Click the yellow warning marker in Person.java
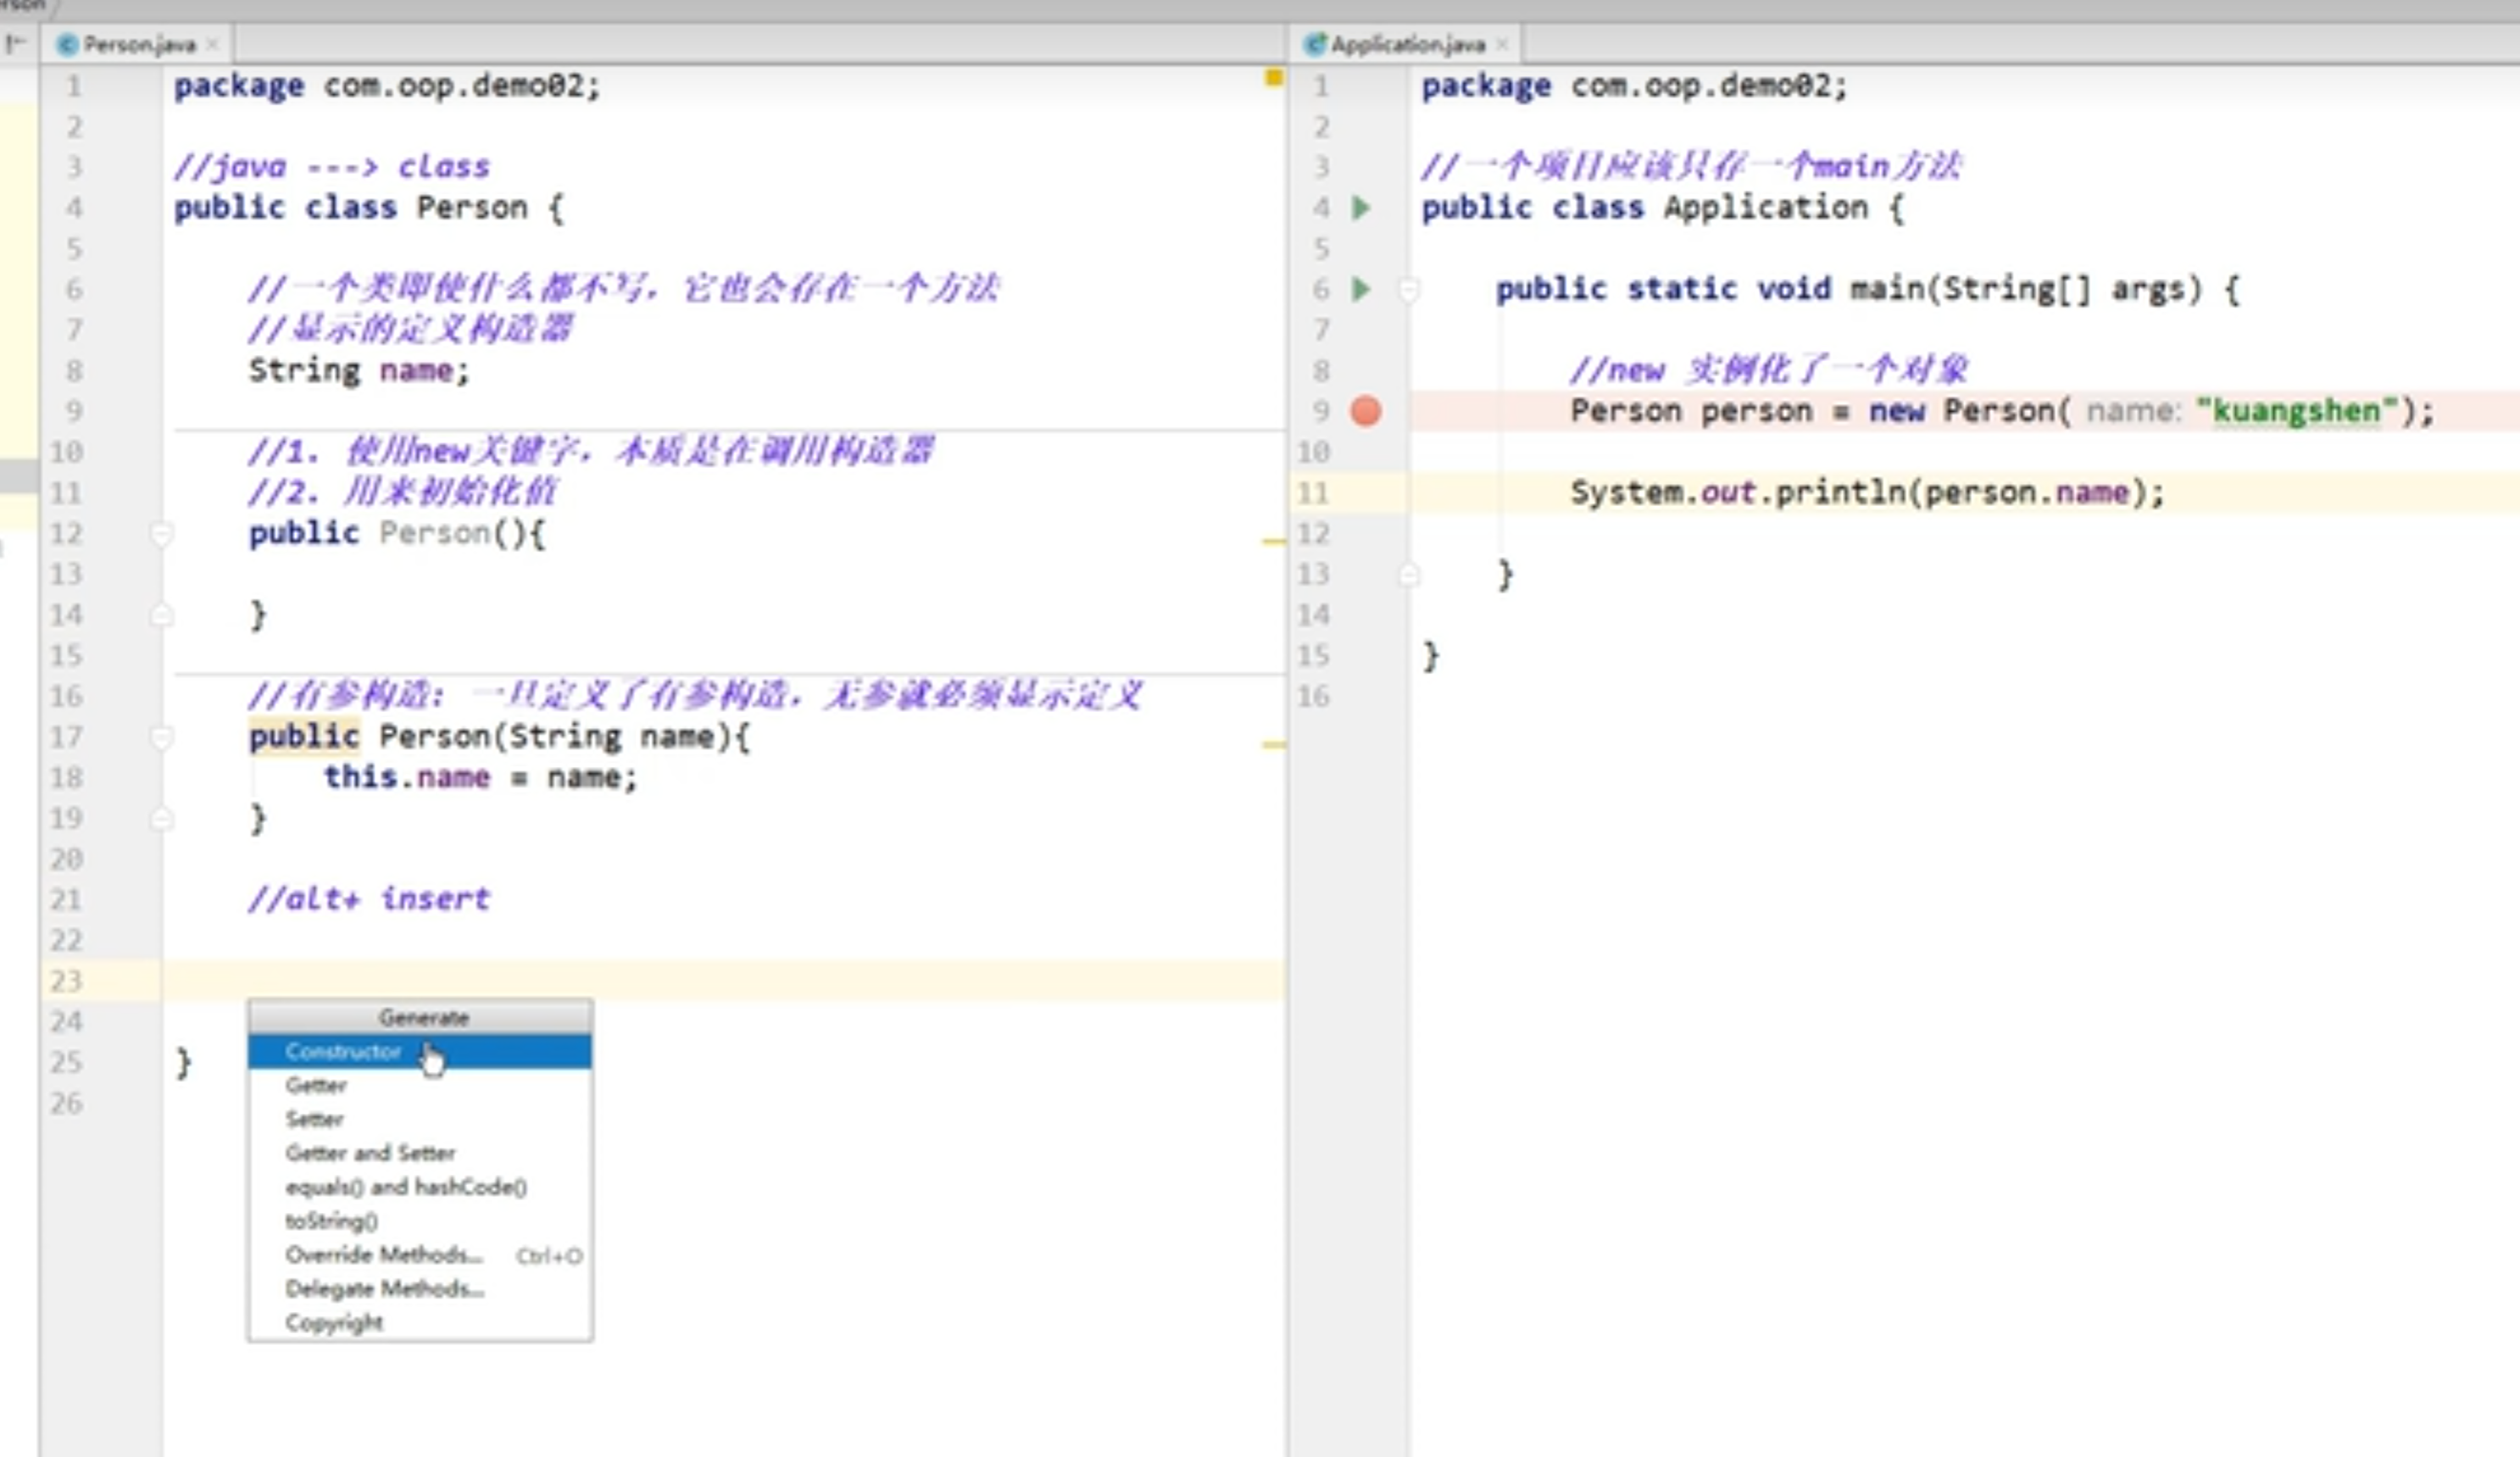Screen dimensions: 2520x1457 (1273, 78)
